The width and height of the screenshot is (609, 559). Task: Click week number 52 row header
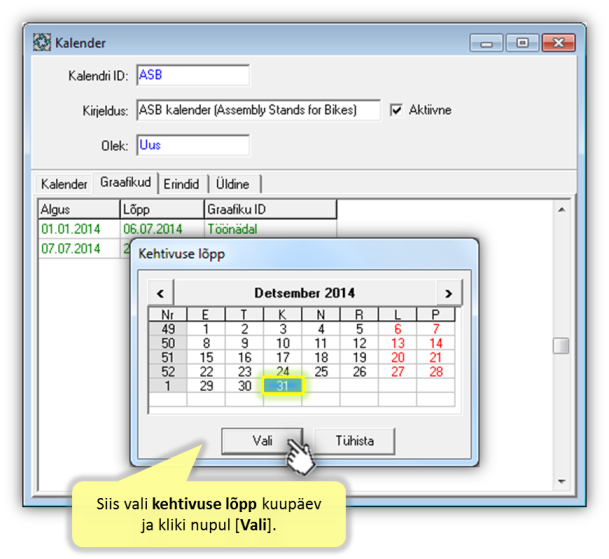tap(168, 371)
